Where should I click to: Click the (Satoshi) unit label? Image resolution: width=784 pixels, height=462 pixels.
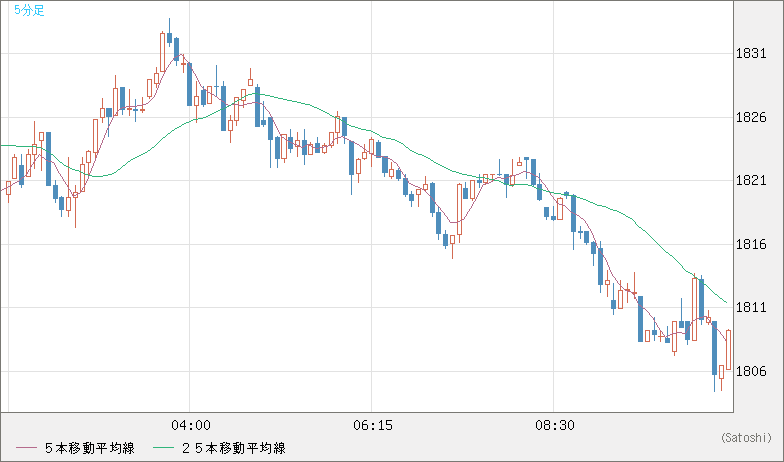[x=746, y=438]
